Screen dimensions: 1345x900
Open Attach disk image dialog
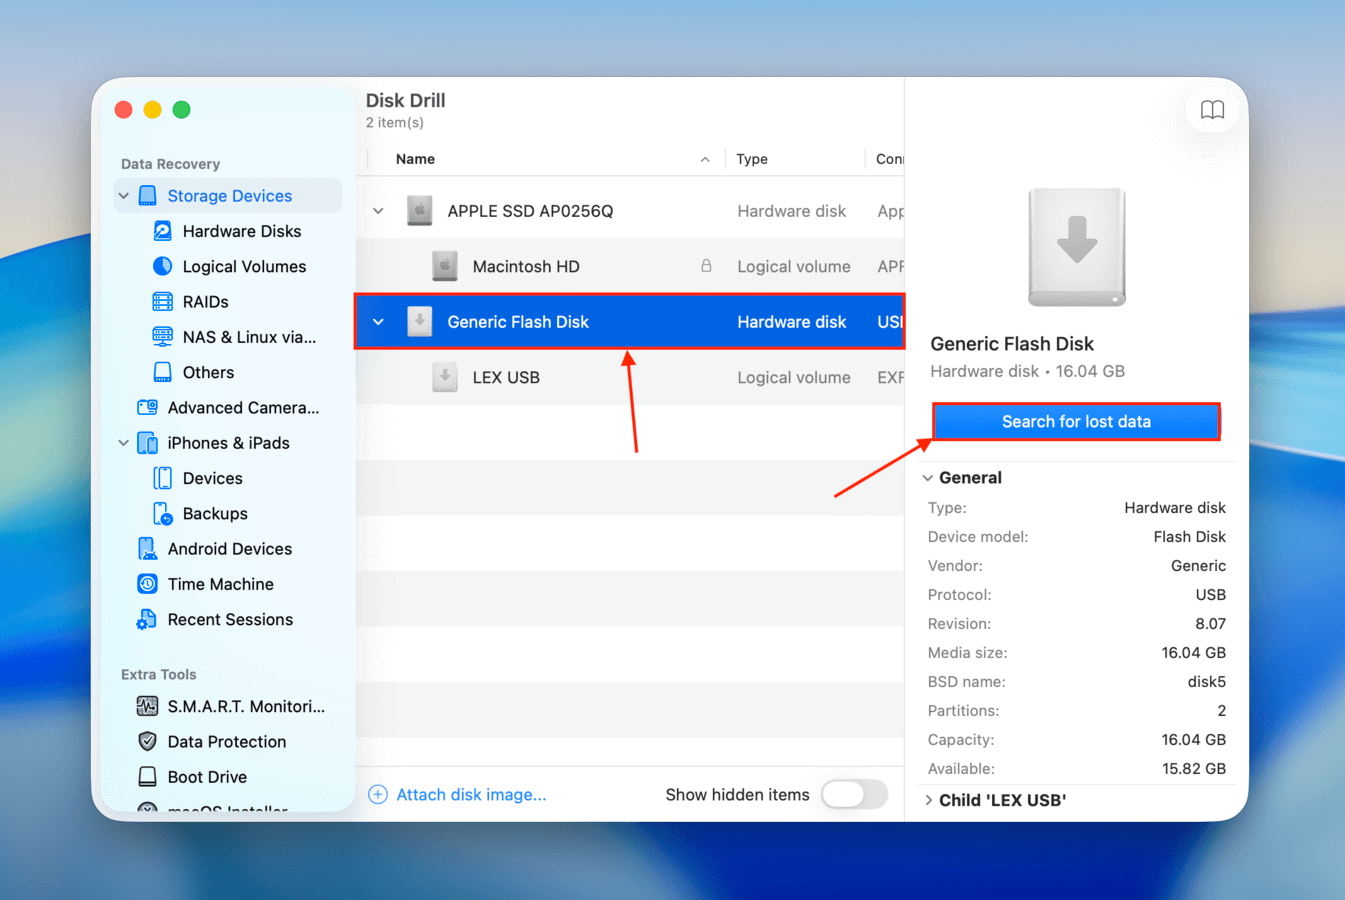point(458,794)
